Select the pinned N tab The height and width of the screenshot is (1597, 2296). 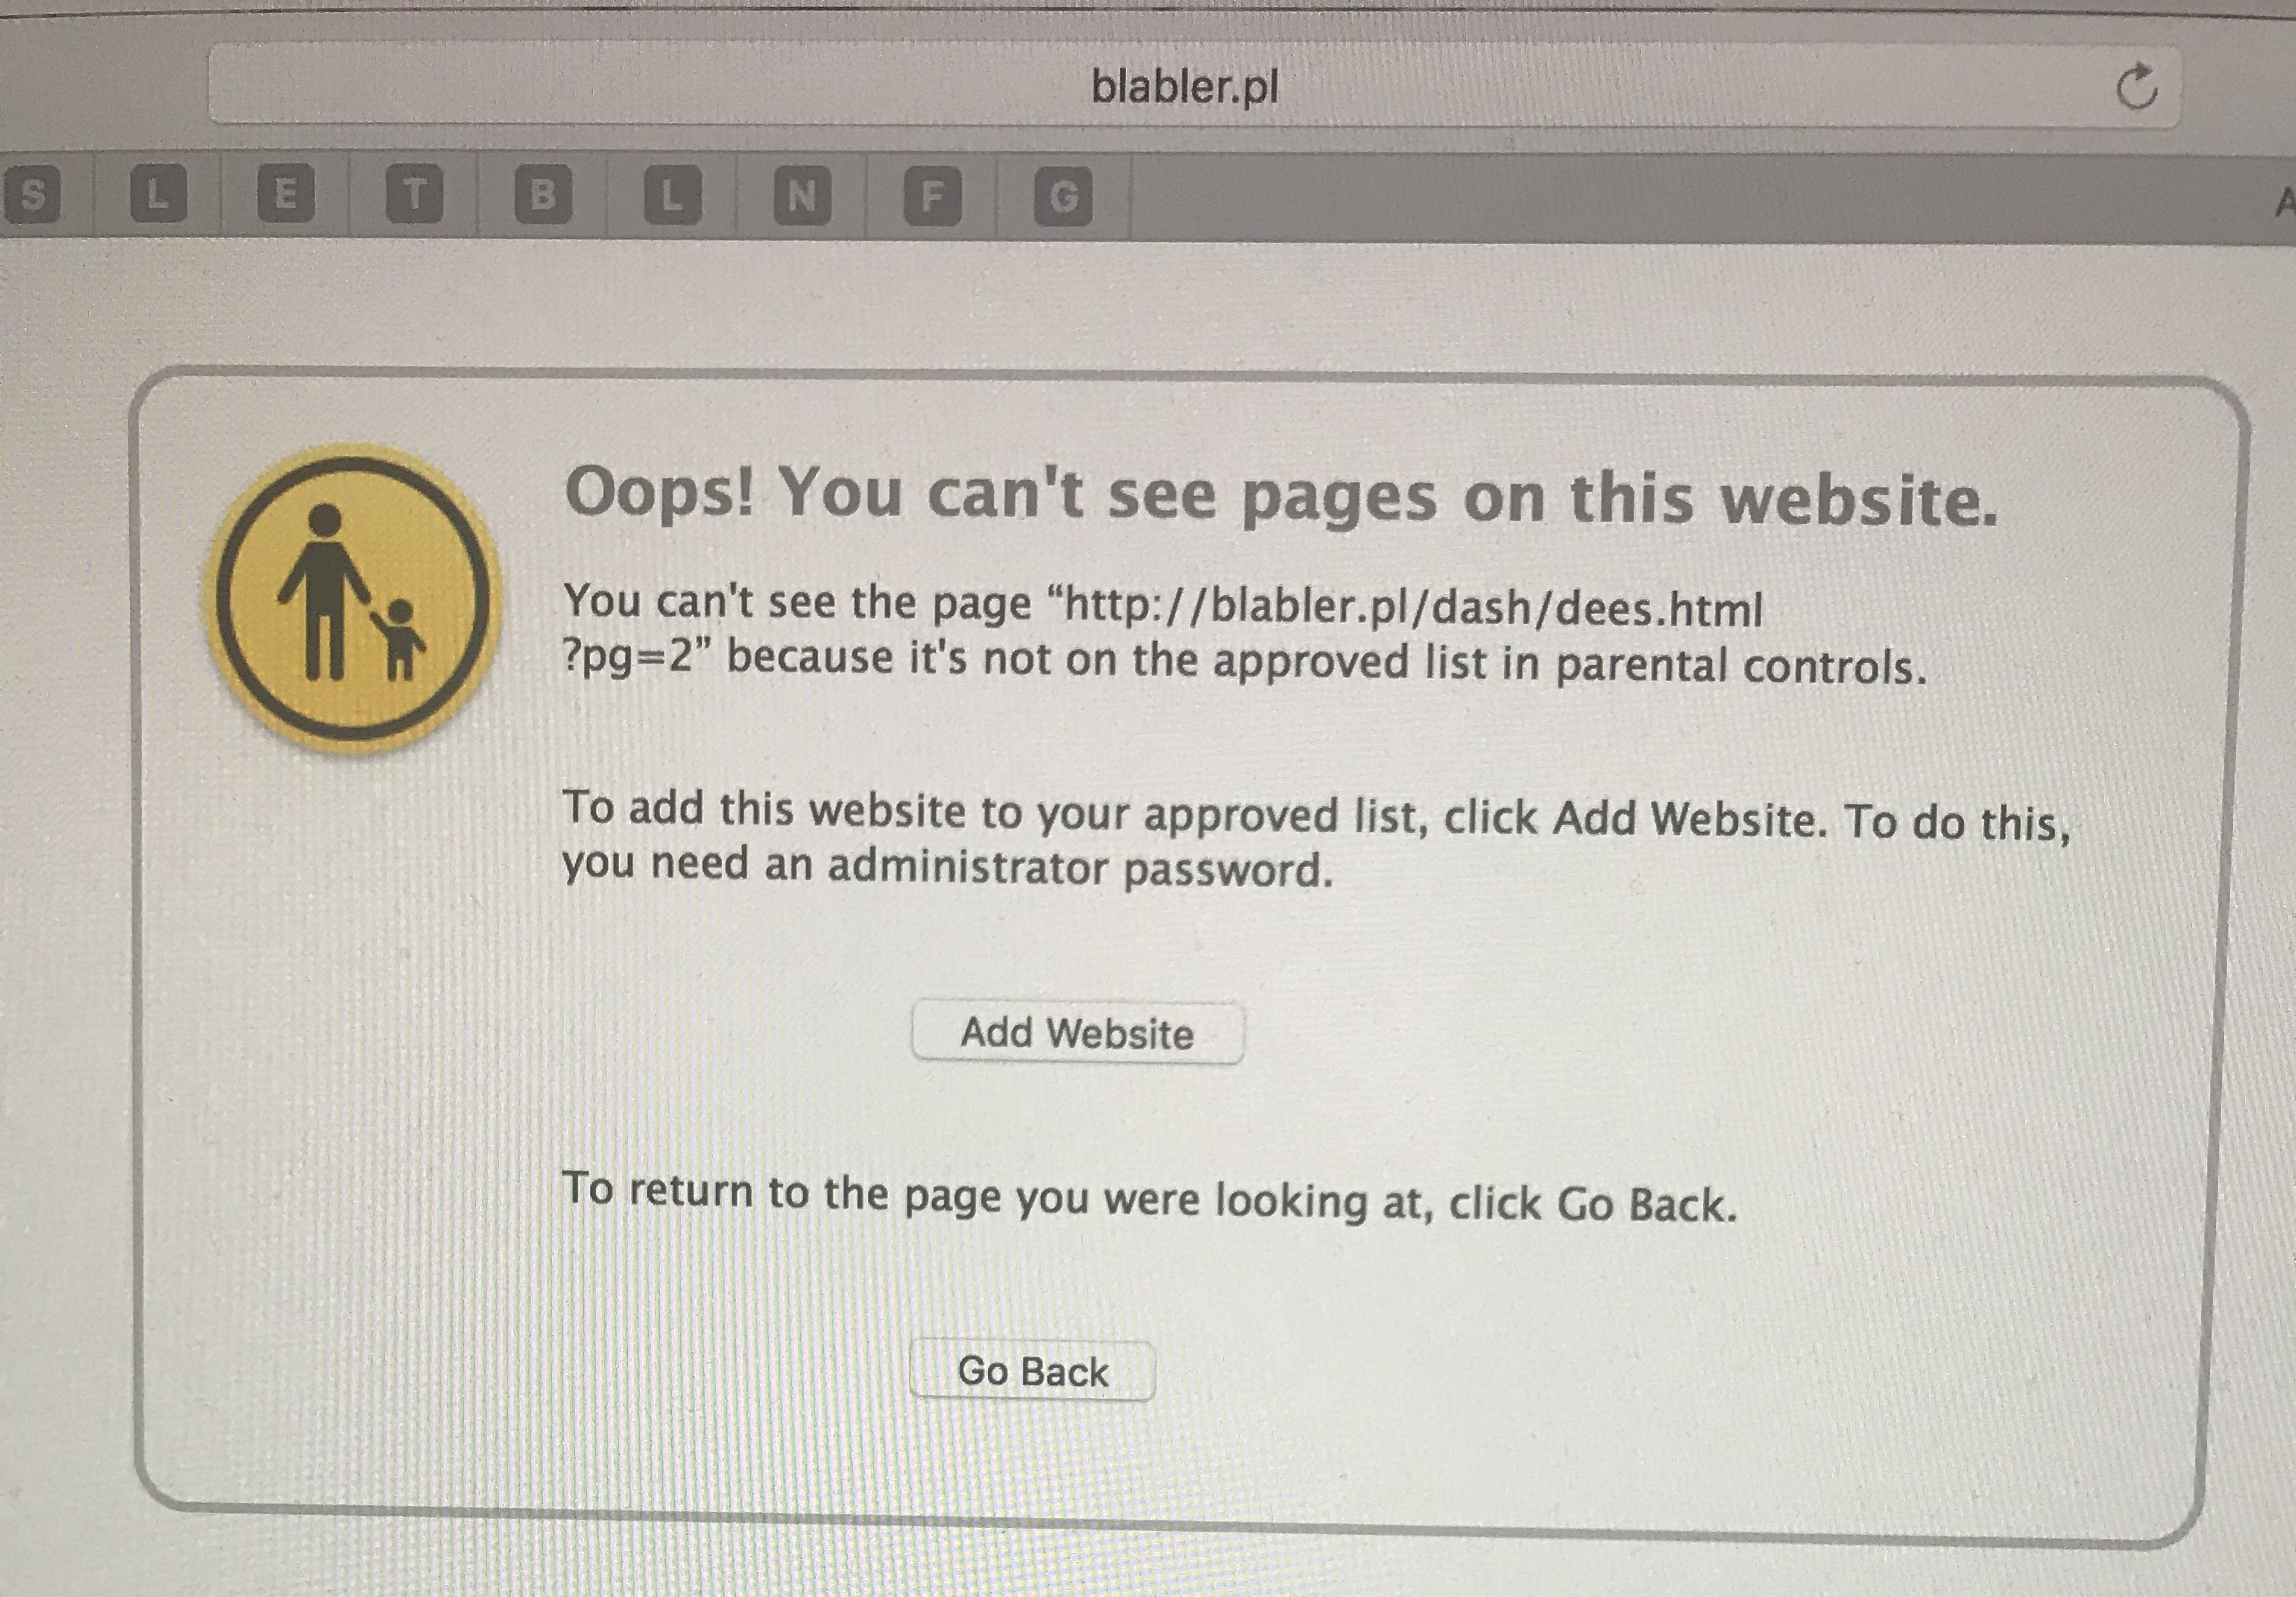coord(802,196)
